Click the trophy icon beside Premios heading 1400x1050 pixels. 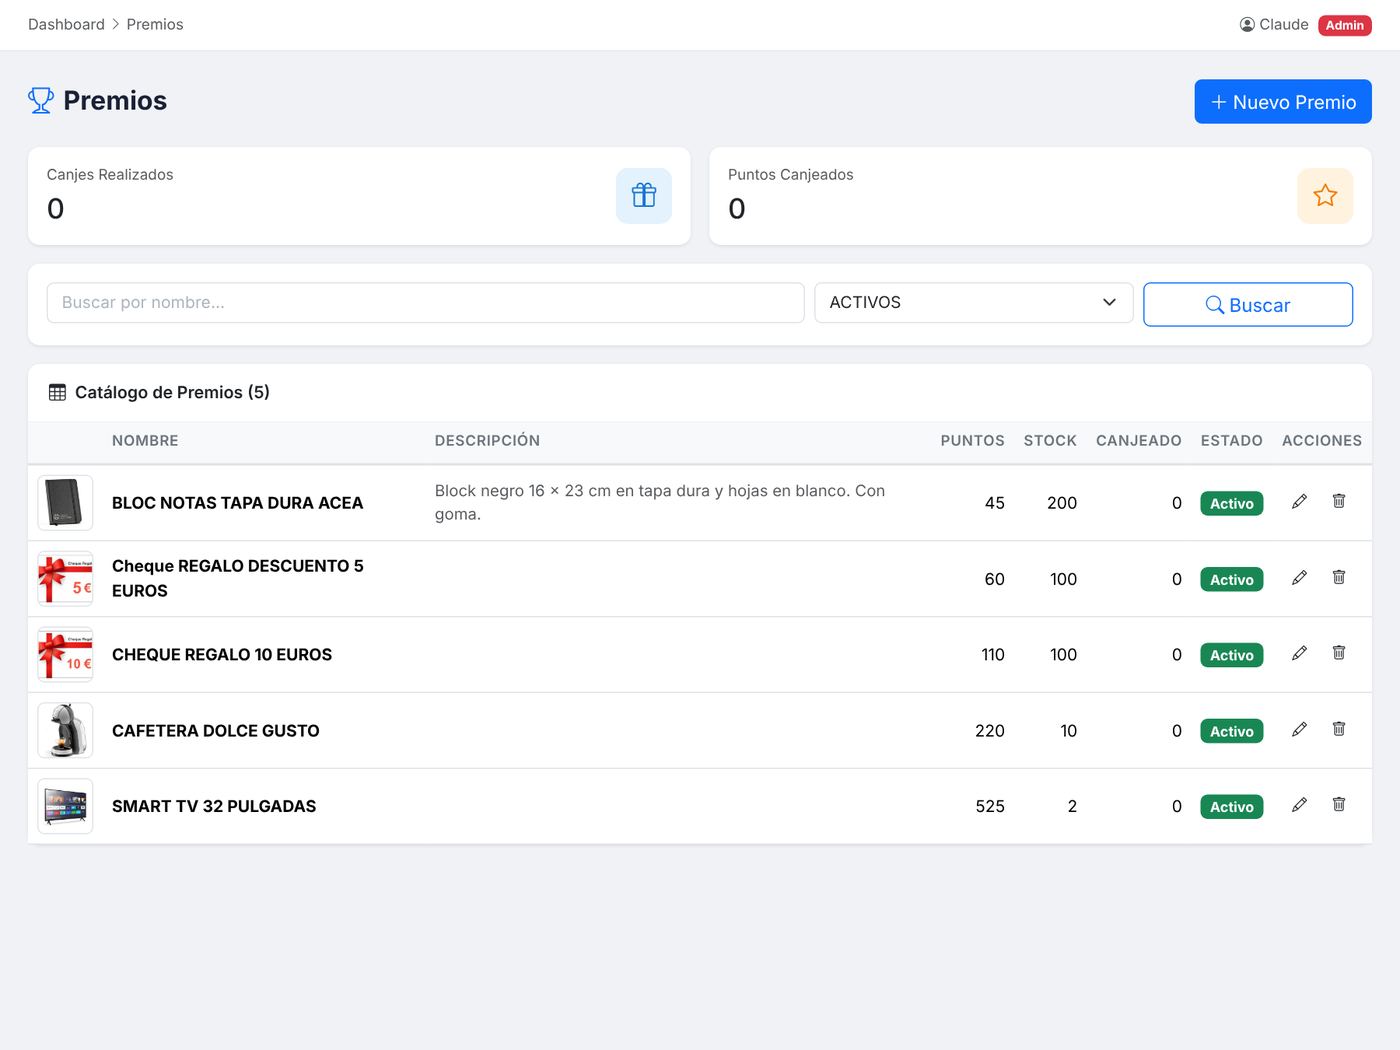click(x=41, y=100)
